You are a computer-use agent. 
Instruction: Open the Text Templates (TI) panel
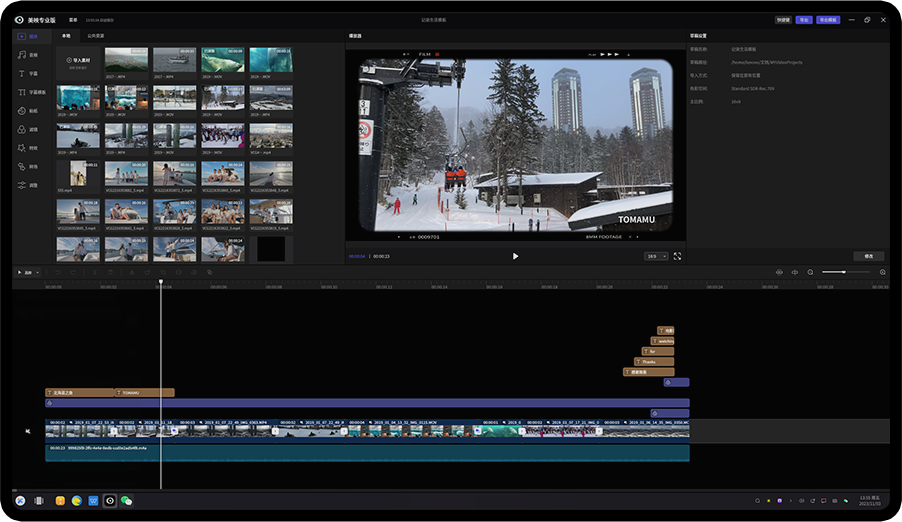tap(30, 92)
